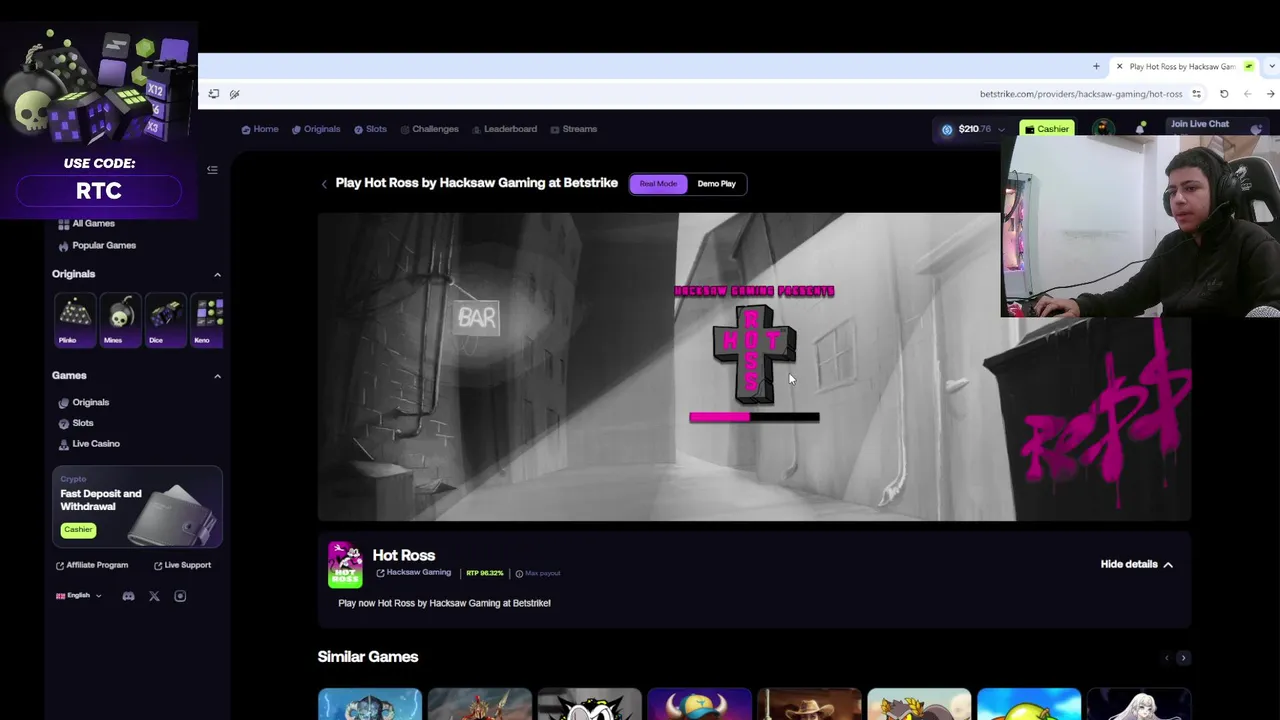
Task: Open the Keno game tile
Action: point(207,319)
